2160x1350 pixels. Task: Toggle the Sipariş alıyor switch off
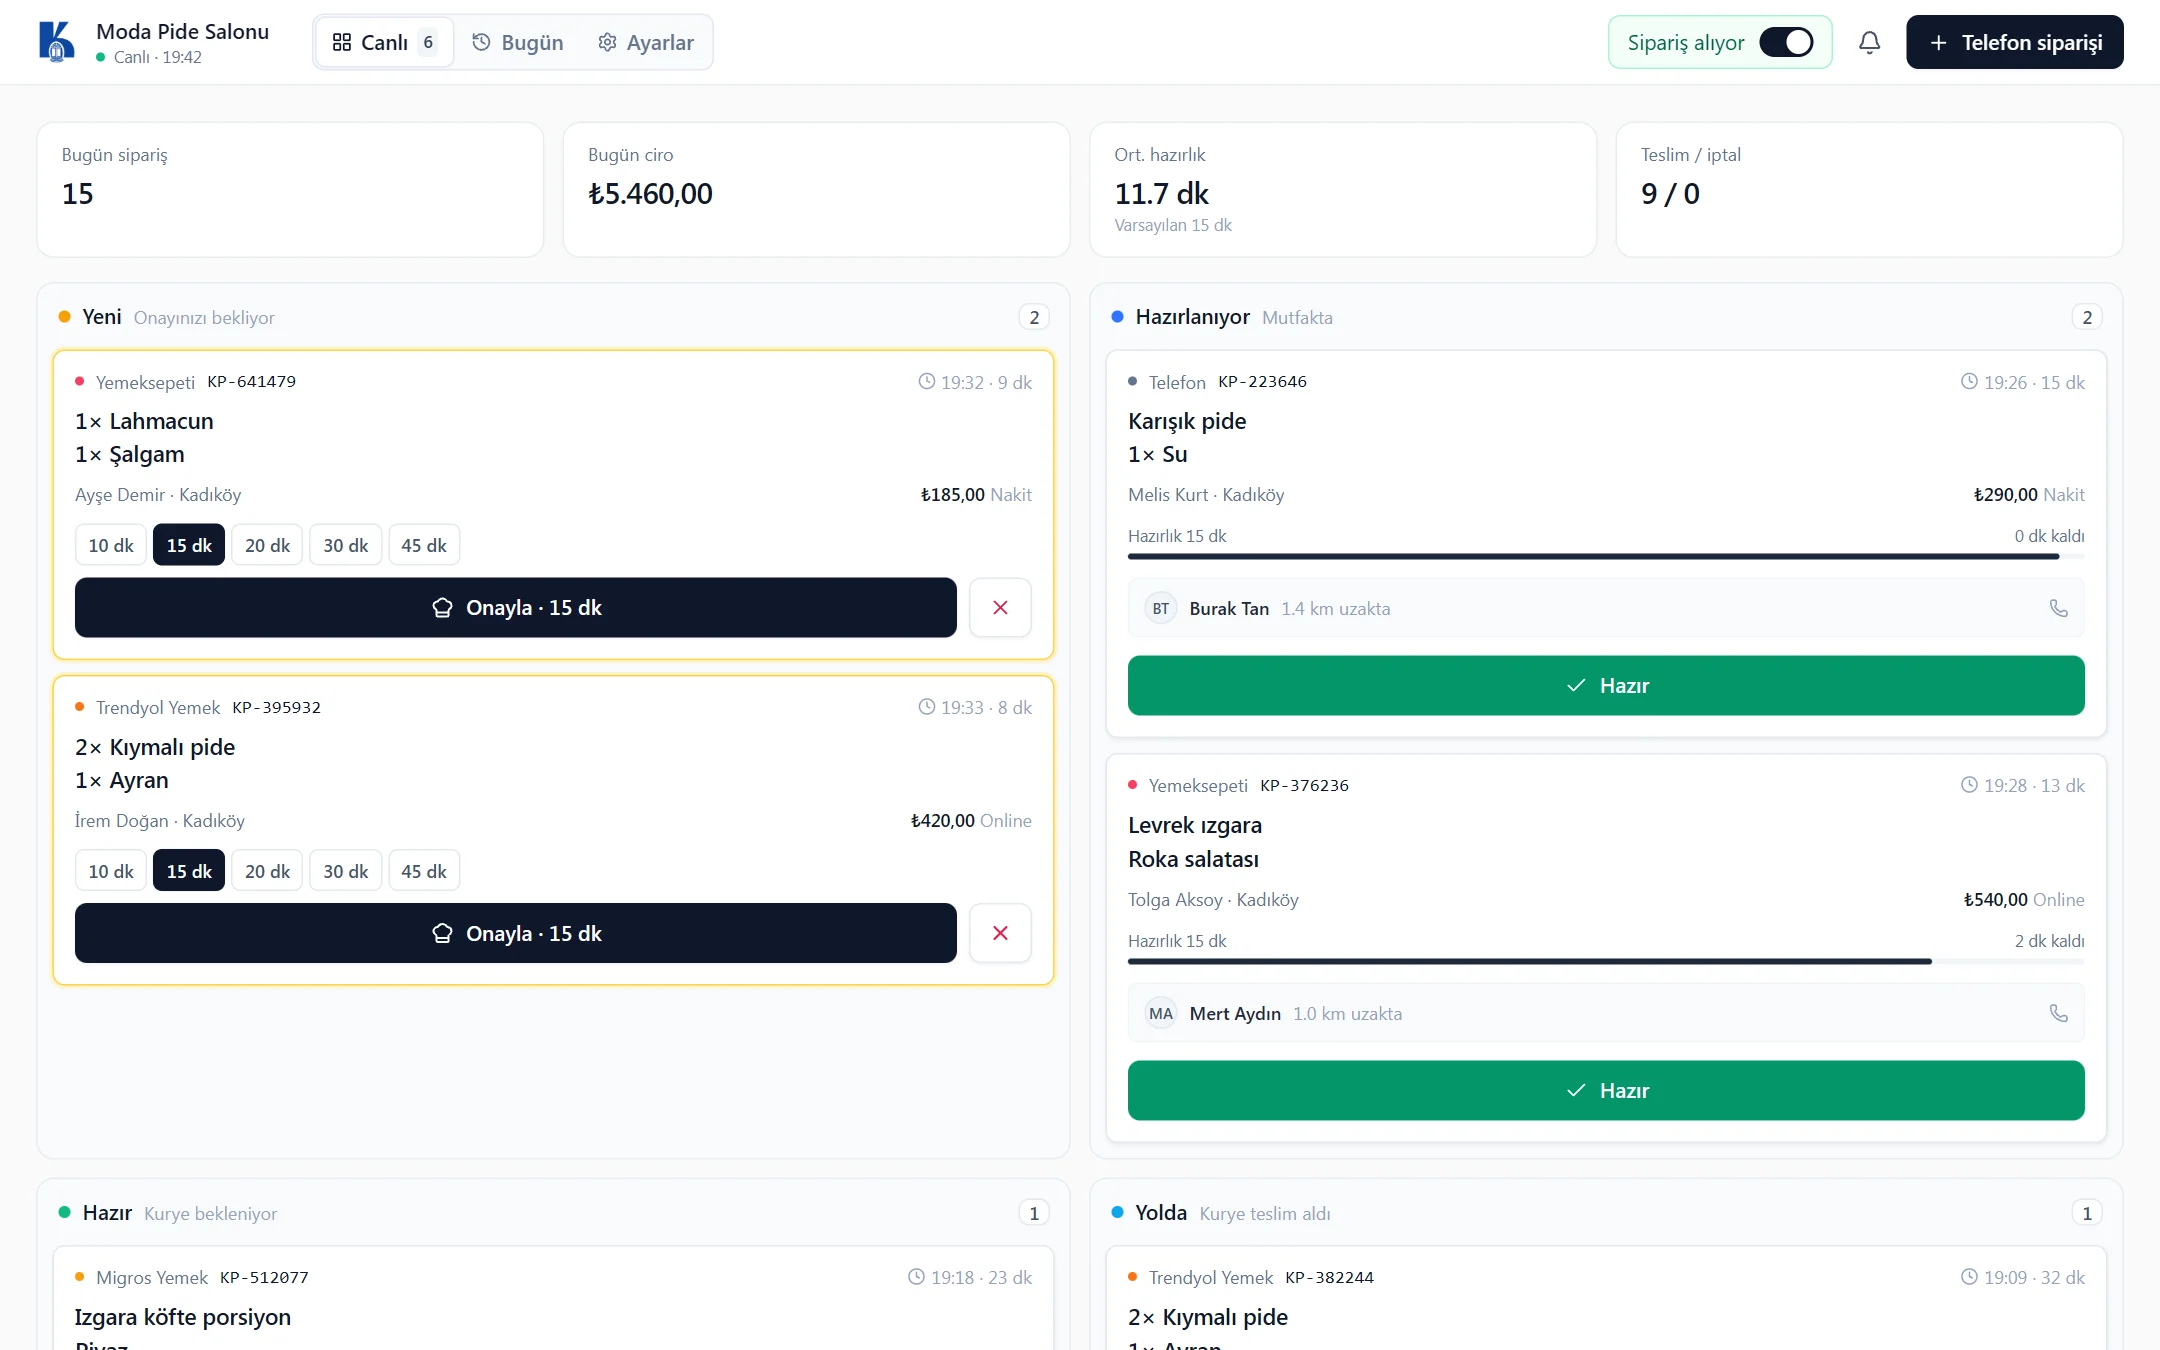1786,42
